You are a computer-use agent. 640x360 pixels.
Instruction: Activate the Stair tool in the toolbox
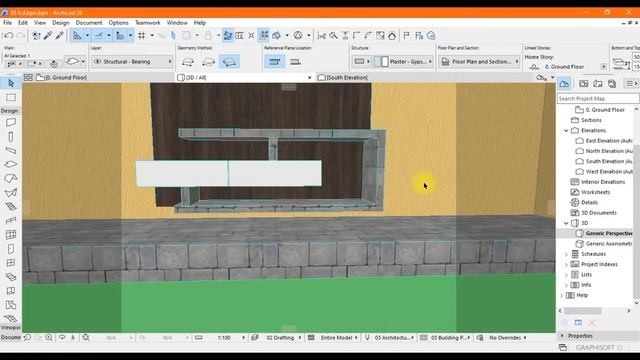[x=11, y=207]
